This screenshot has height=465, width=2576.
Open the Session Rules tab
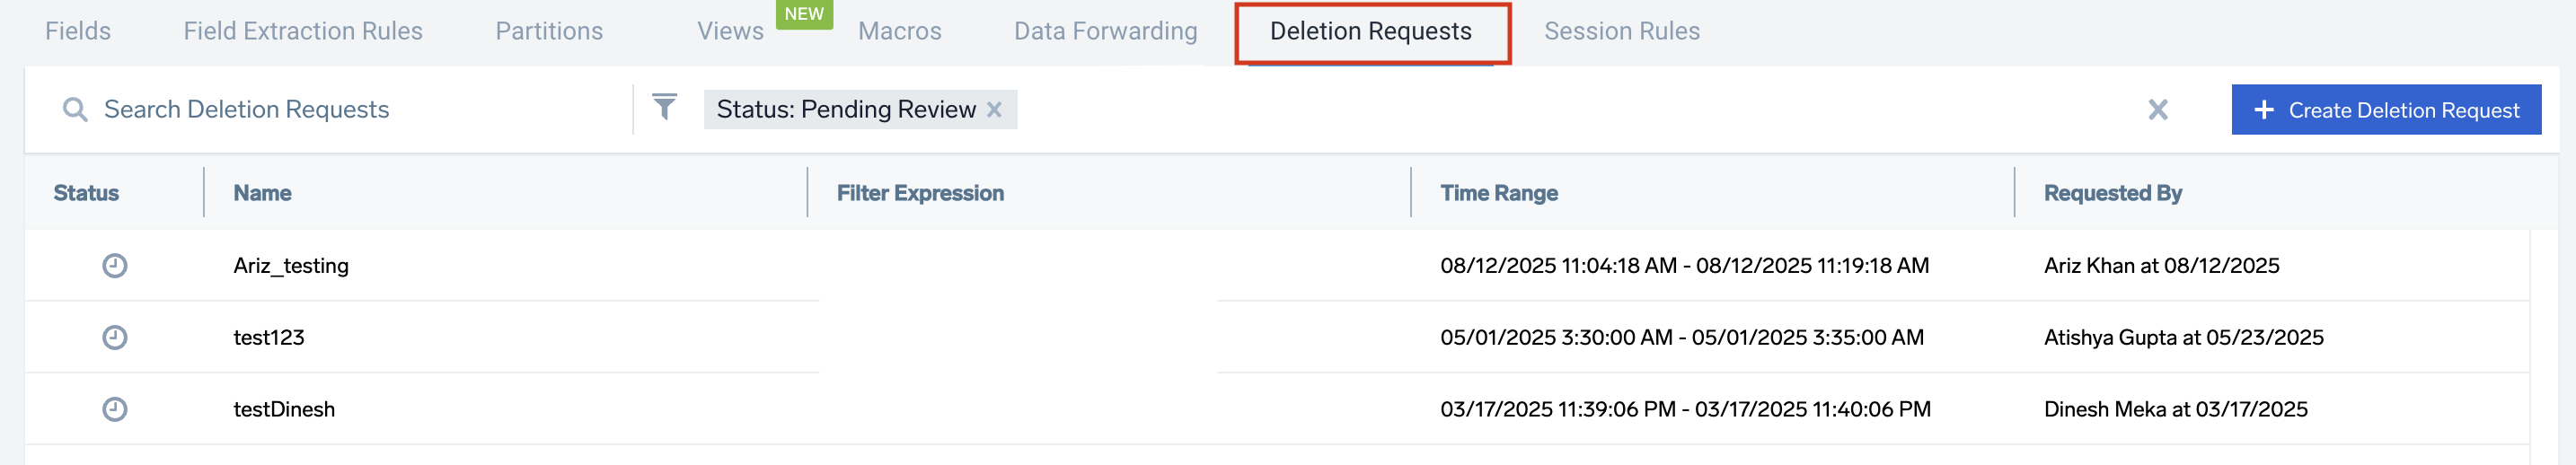(x=1621, y=31)
